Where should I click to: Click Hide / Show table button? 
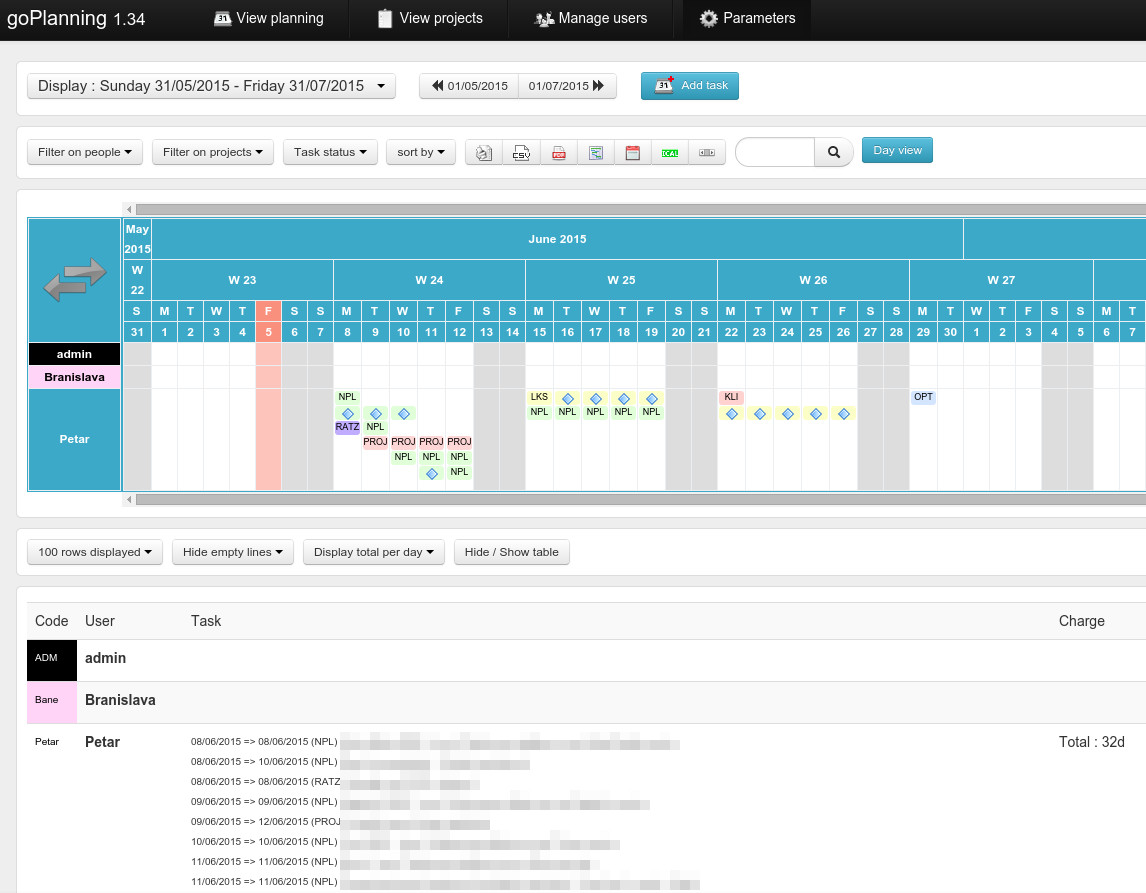pyautogui.click(x=512, y=552)
